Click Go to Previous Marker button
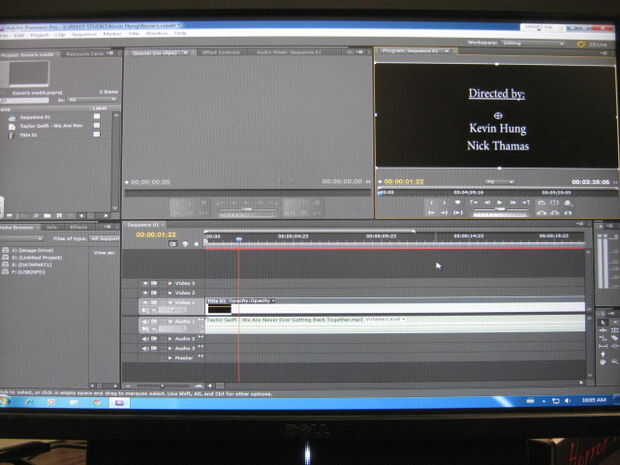 click(474, 202)
